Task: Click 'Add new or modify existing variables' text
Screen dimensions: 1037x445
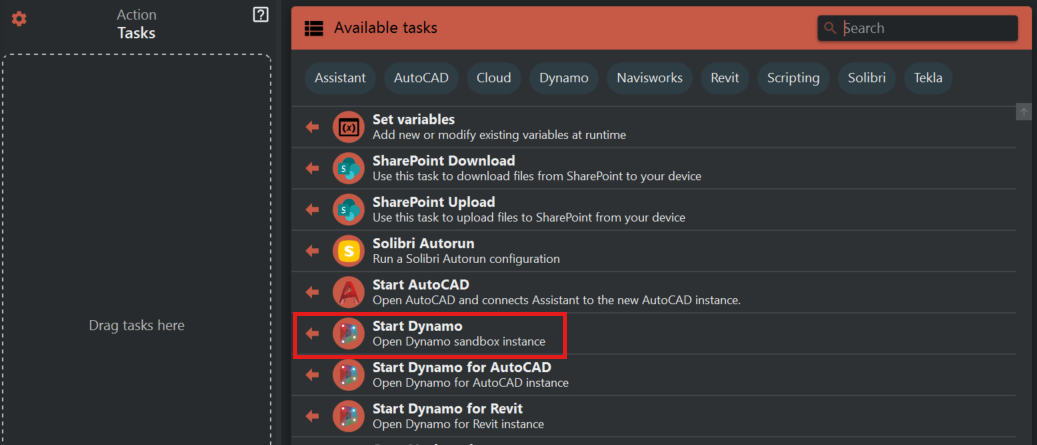Action: (x=499, y=135)
